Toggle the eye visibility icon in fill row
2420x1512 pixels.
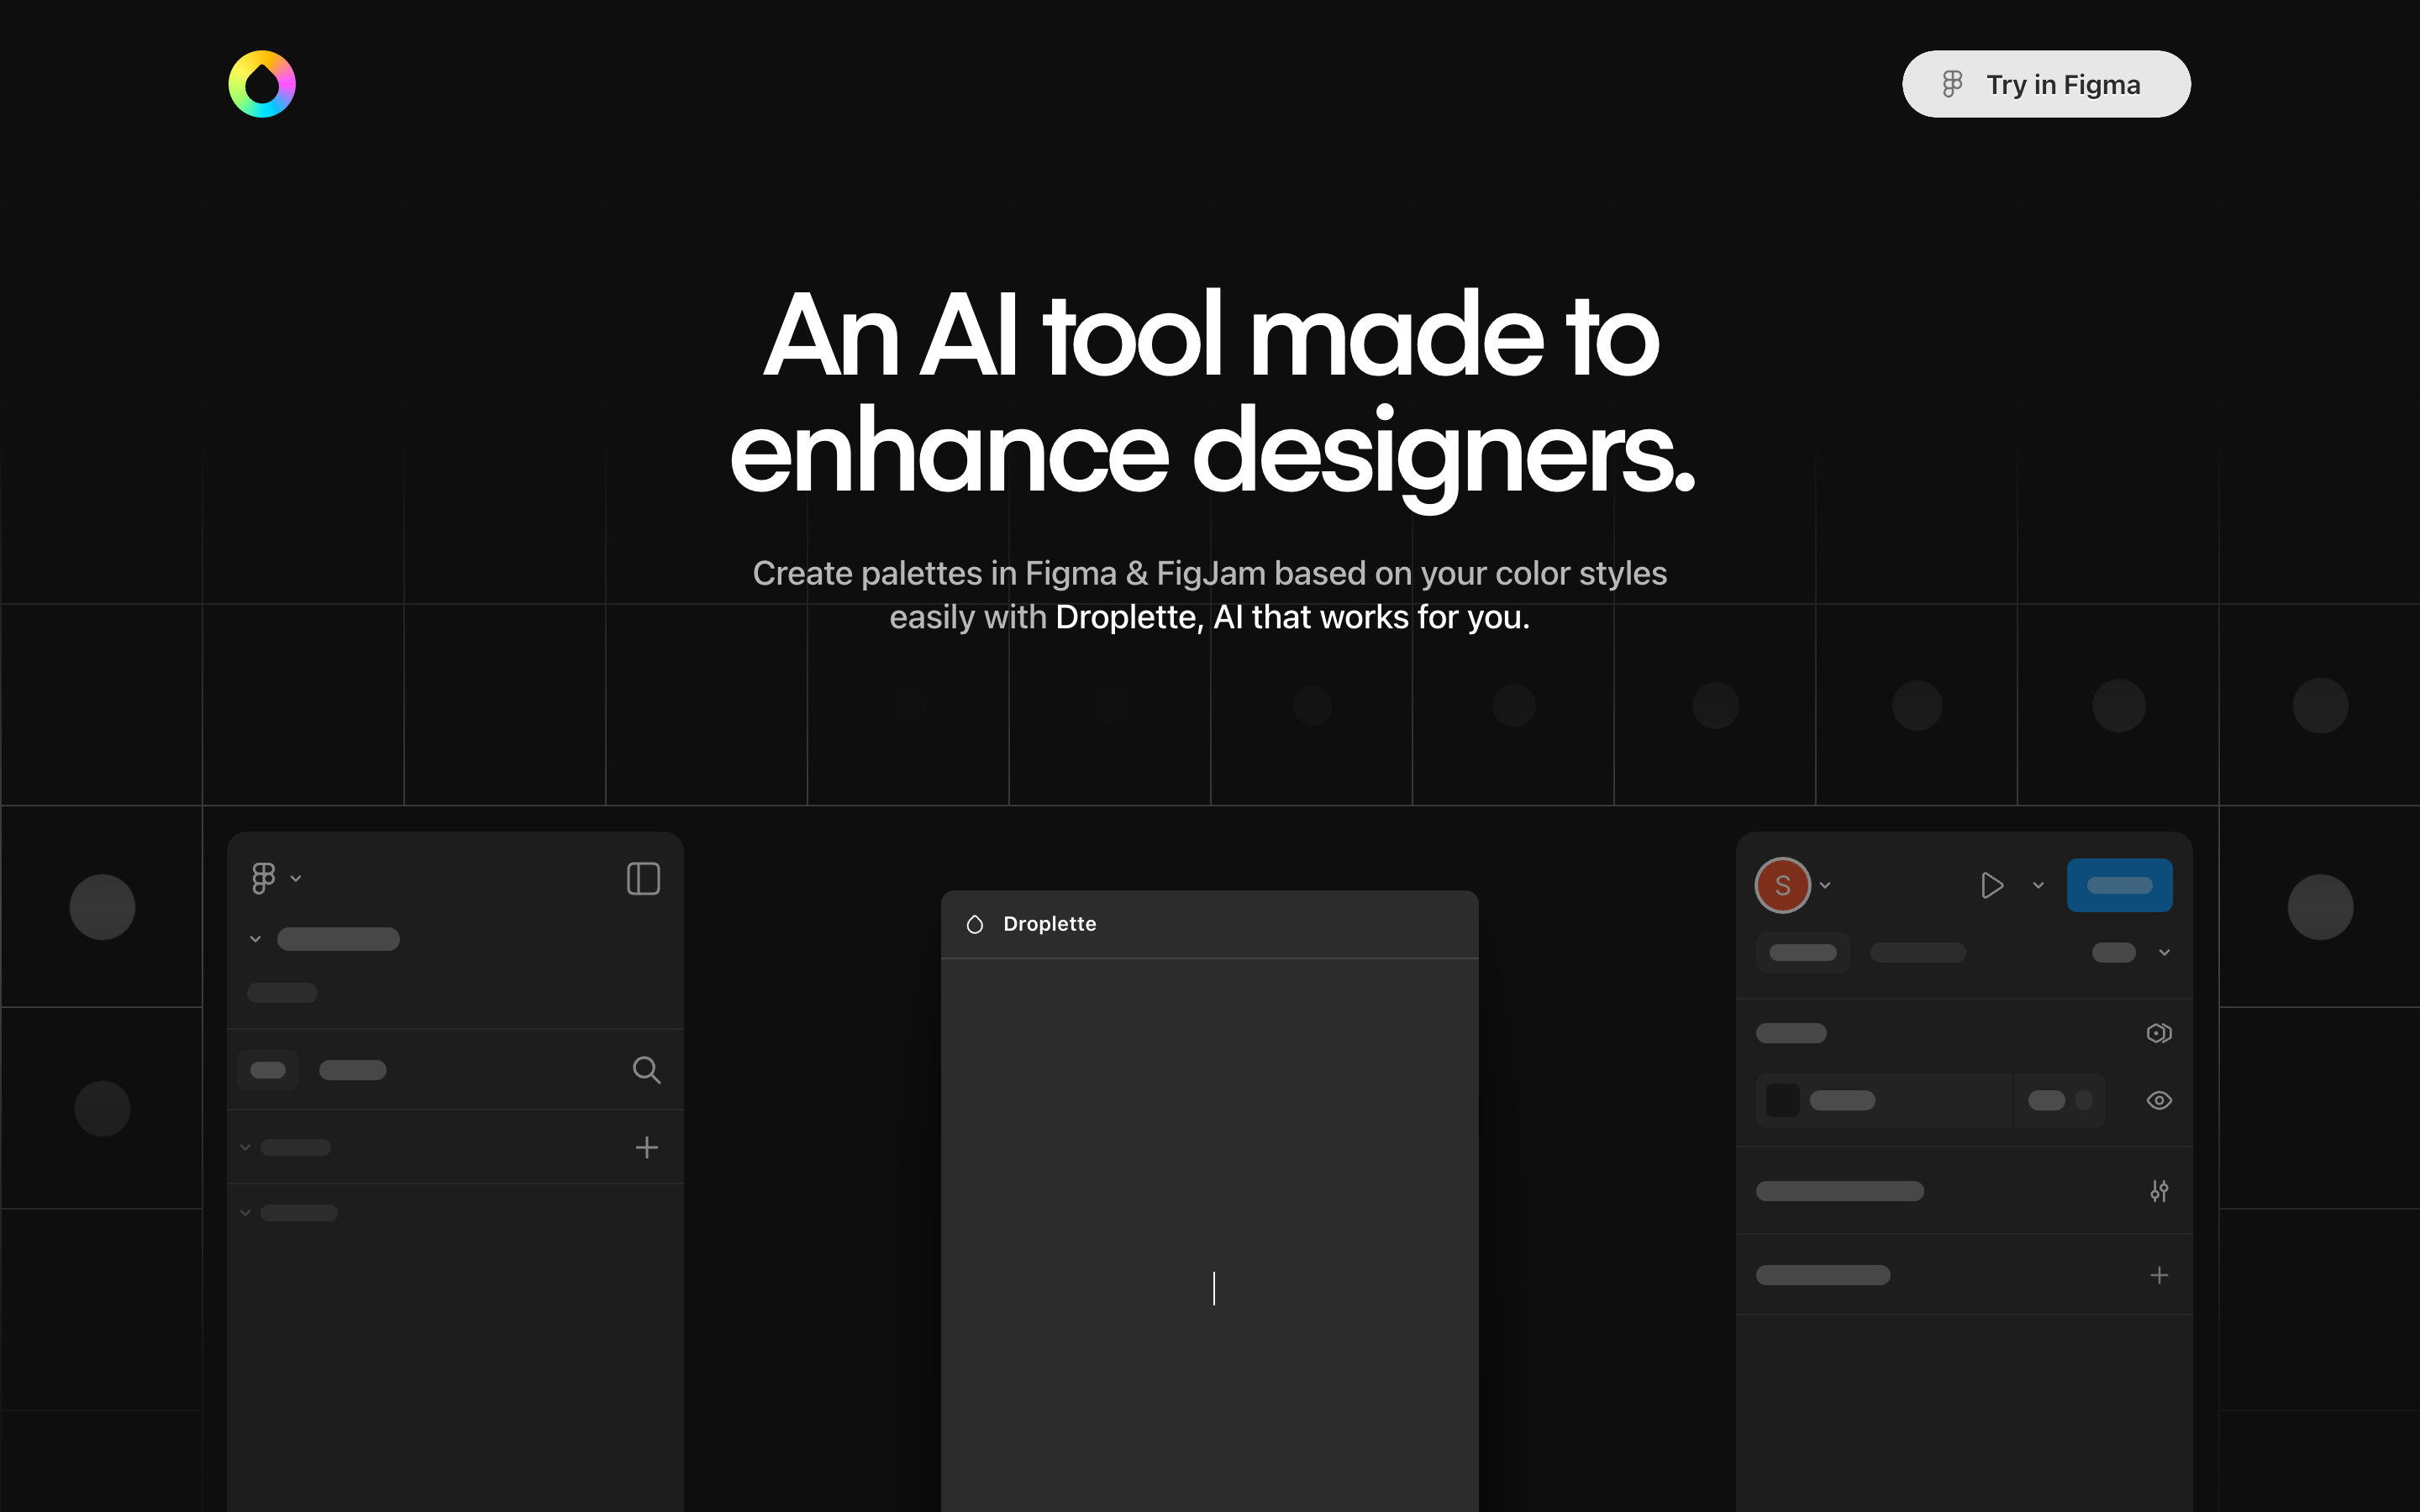pos(2159,1100)
